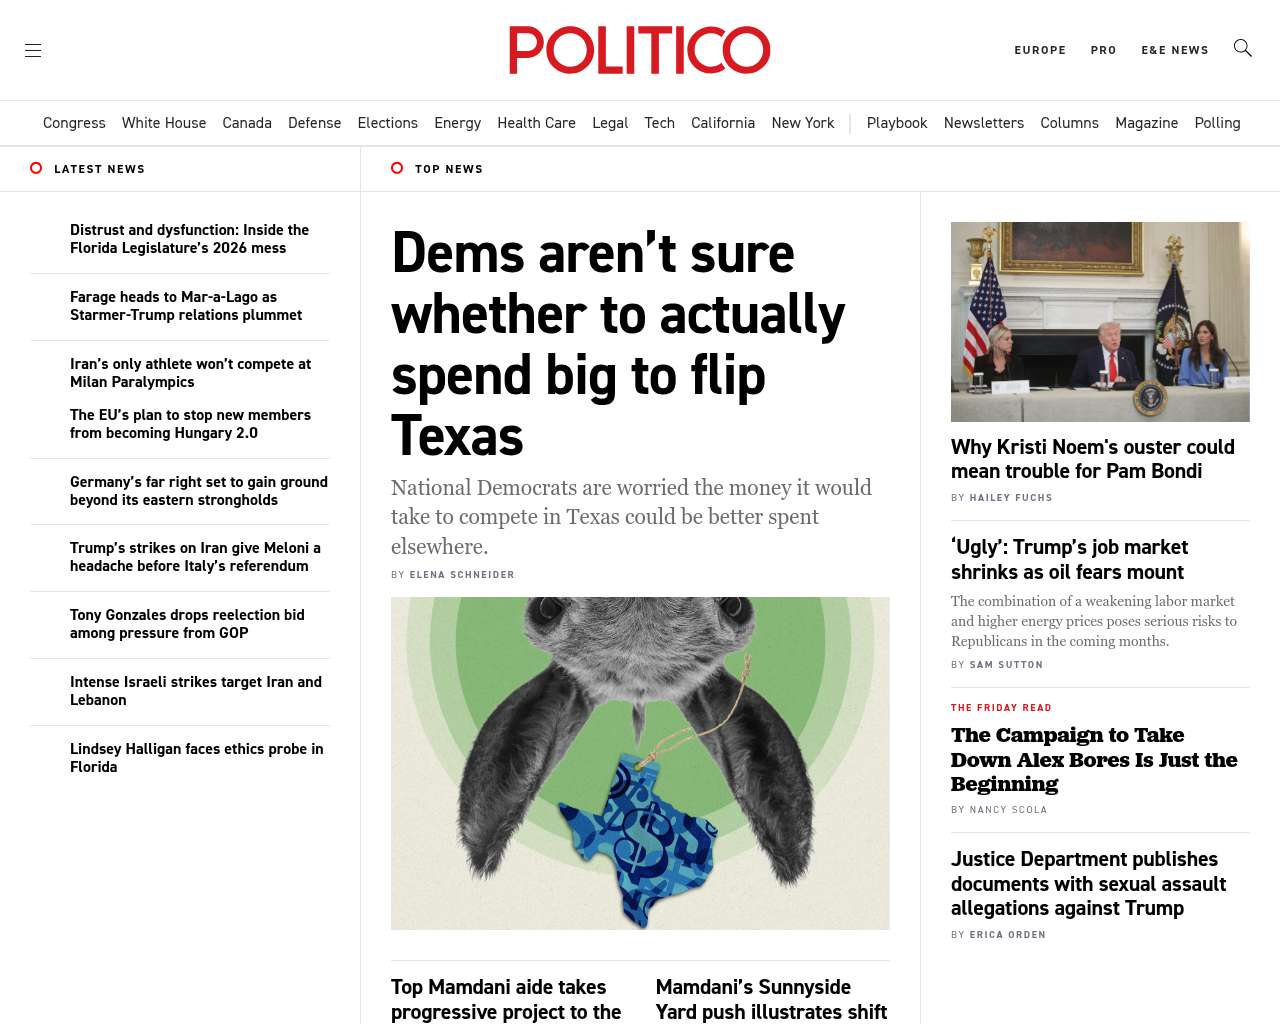Click the POLITICO logo
The height and width of the screenshot is (1024, 1280).
(x=640, y=50)
